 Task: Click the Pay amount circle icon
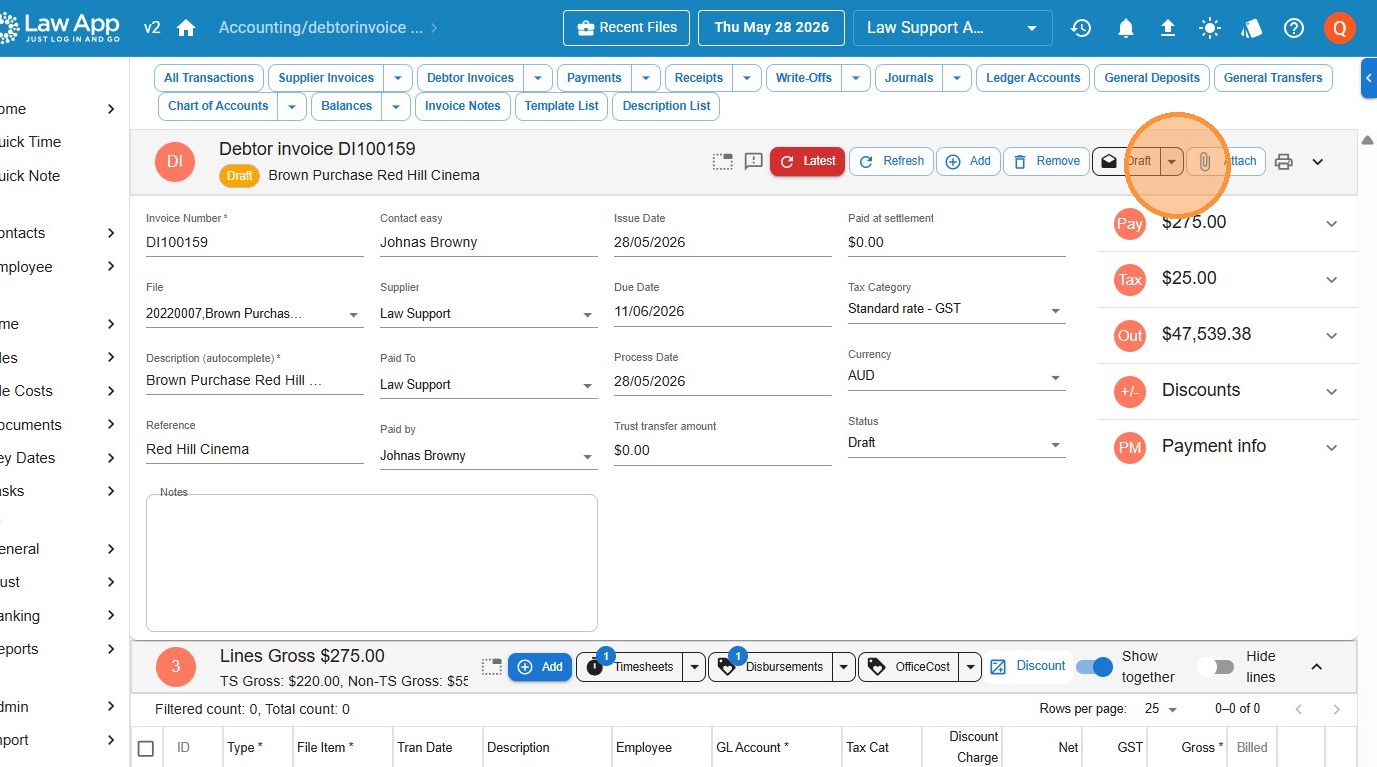click(x=1130, y=223)
